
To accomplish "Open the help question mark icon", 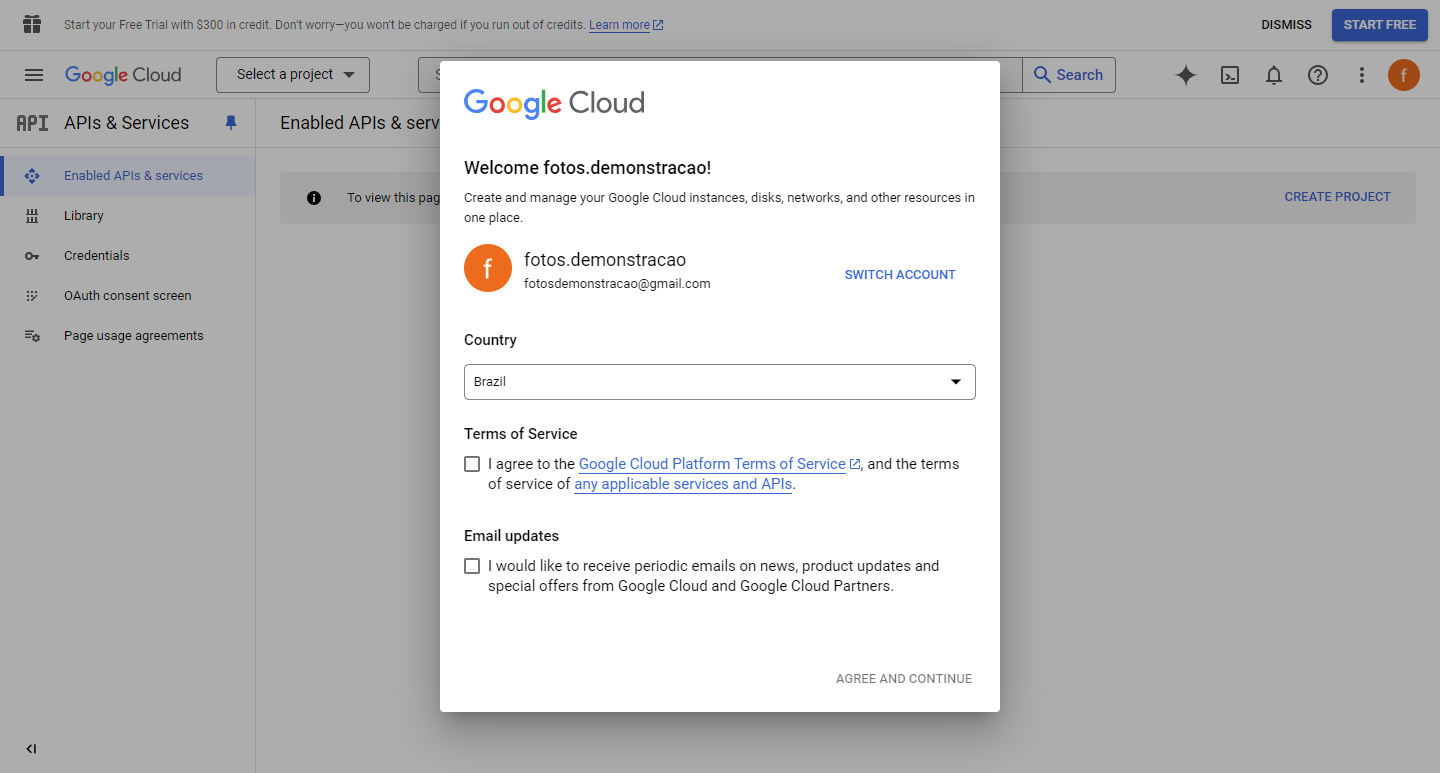I will coord(1318,75).
